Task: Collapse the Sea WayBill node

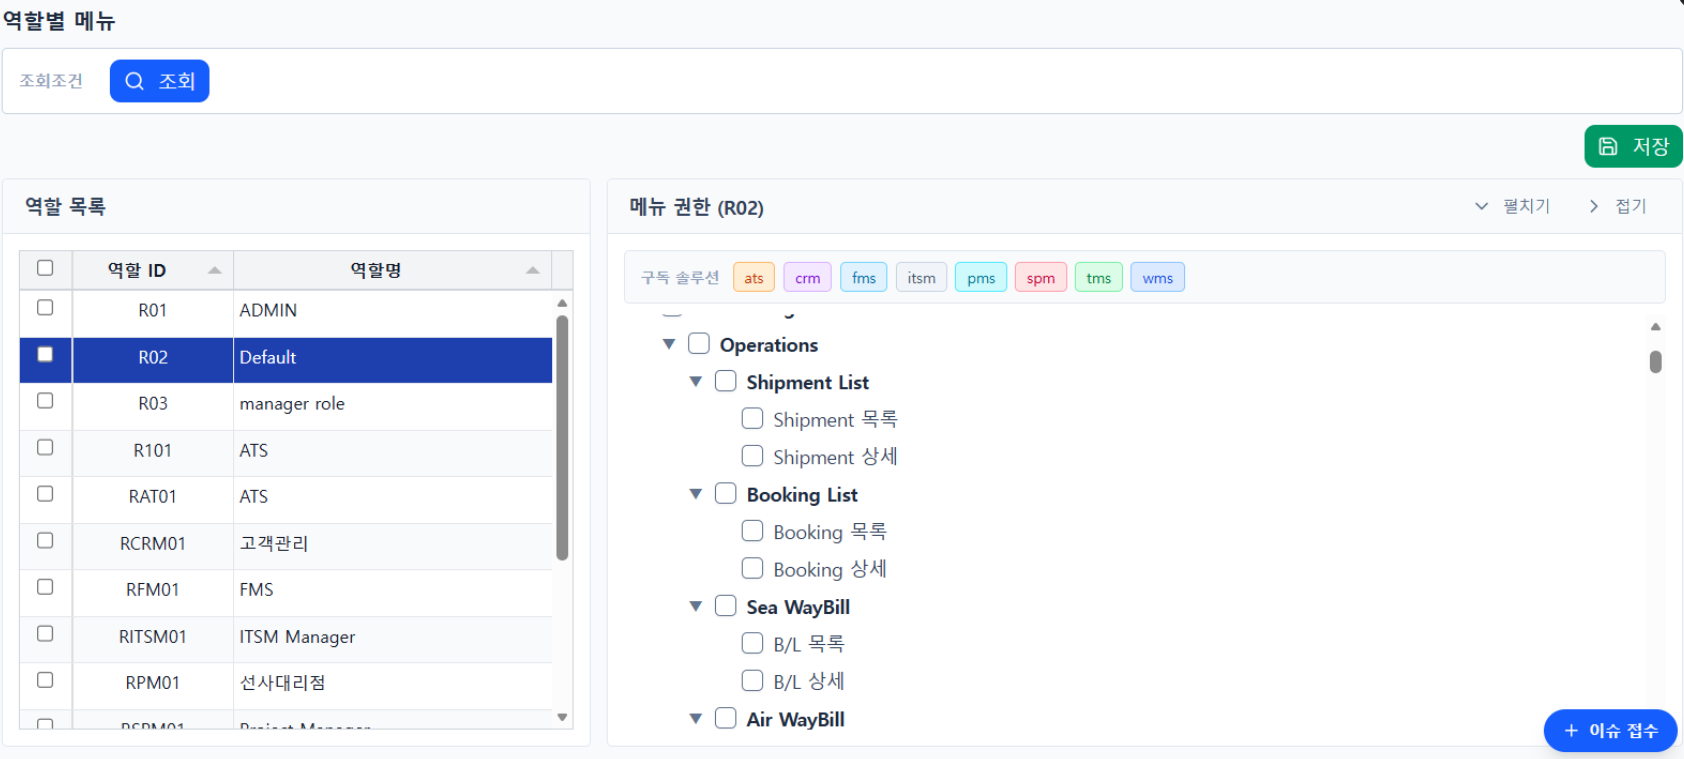Action: 696,606
